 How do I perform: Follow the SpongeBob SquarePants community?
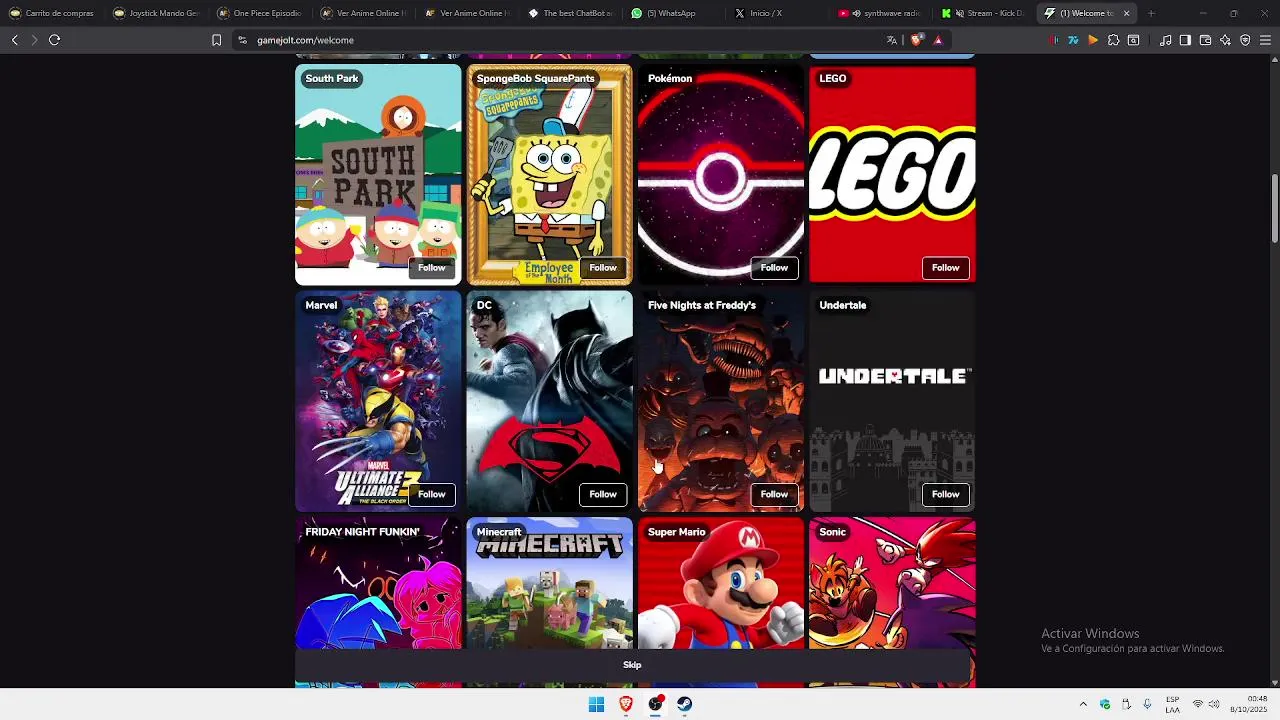[603, 268]
